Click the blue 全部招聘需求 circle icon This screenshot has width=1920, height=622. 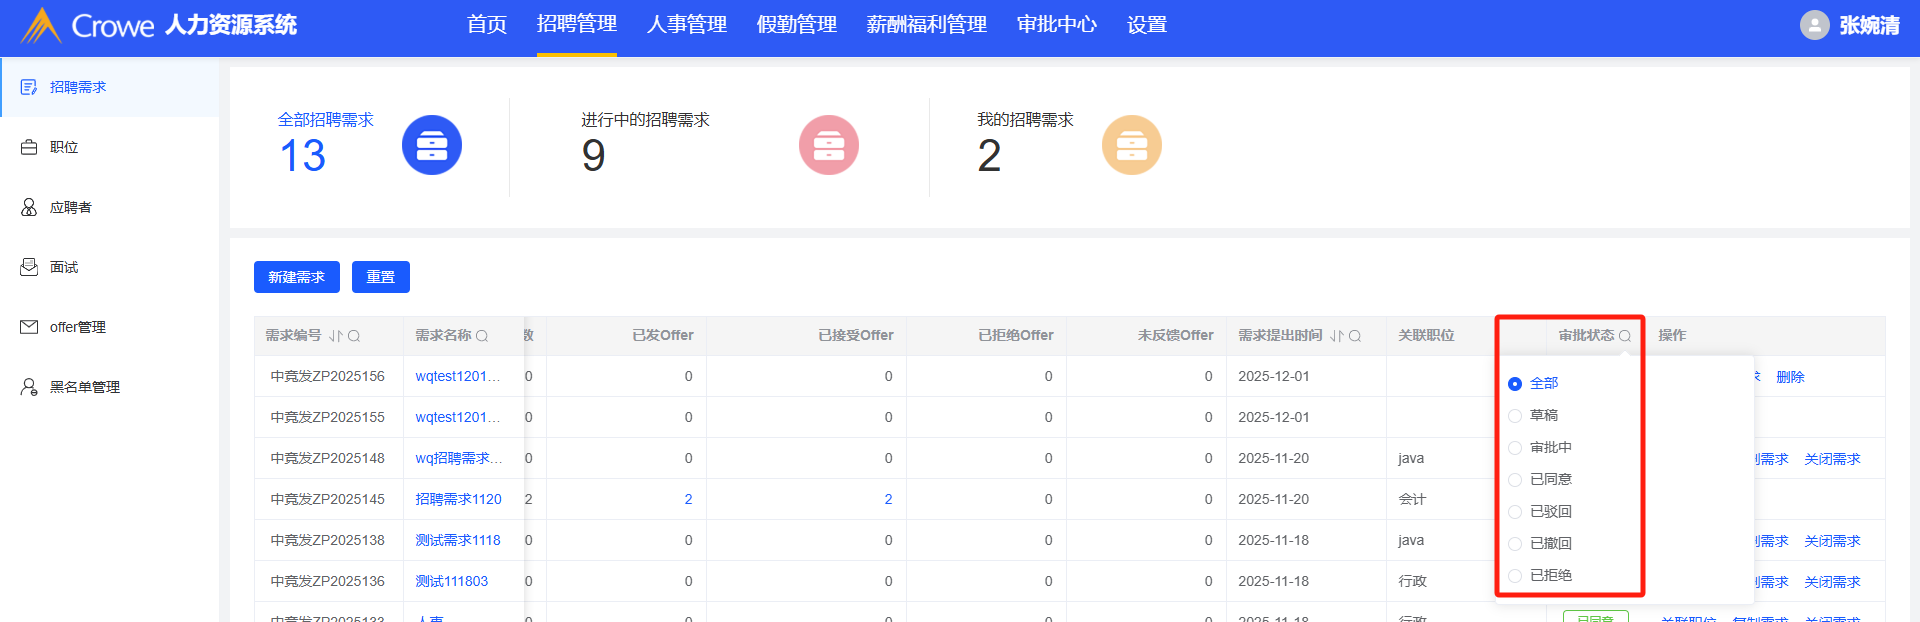click(431, 145)
